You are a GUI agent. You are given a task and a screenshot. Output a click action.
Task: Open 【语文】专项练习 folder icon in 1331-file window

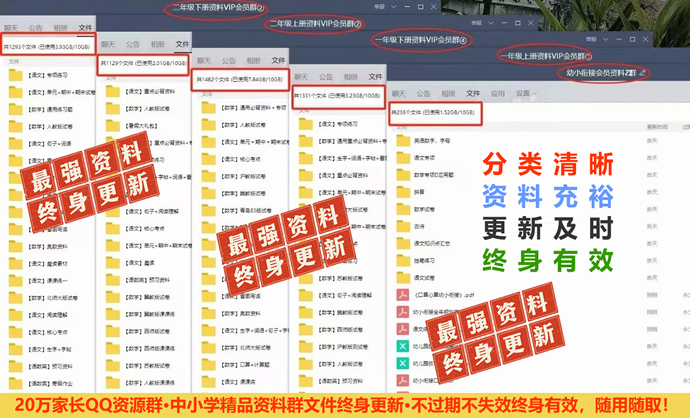305,124
